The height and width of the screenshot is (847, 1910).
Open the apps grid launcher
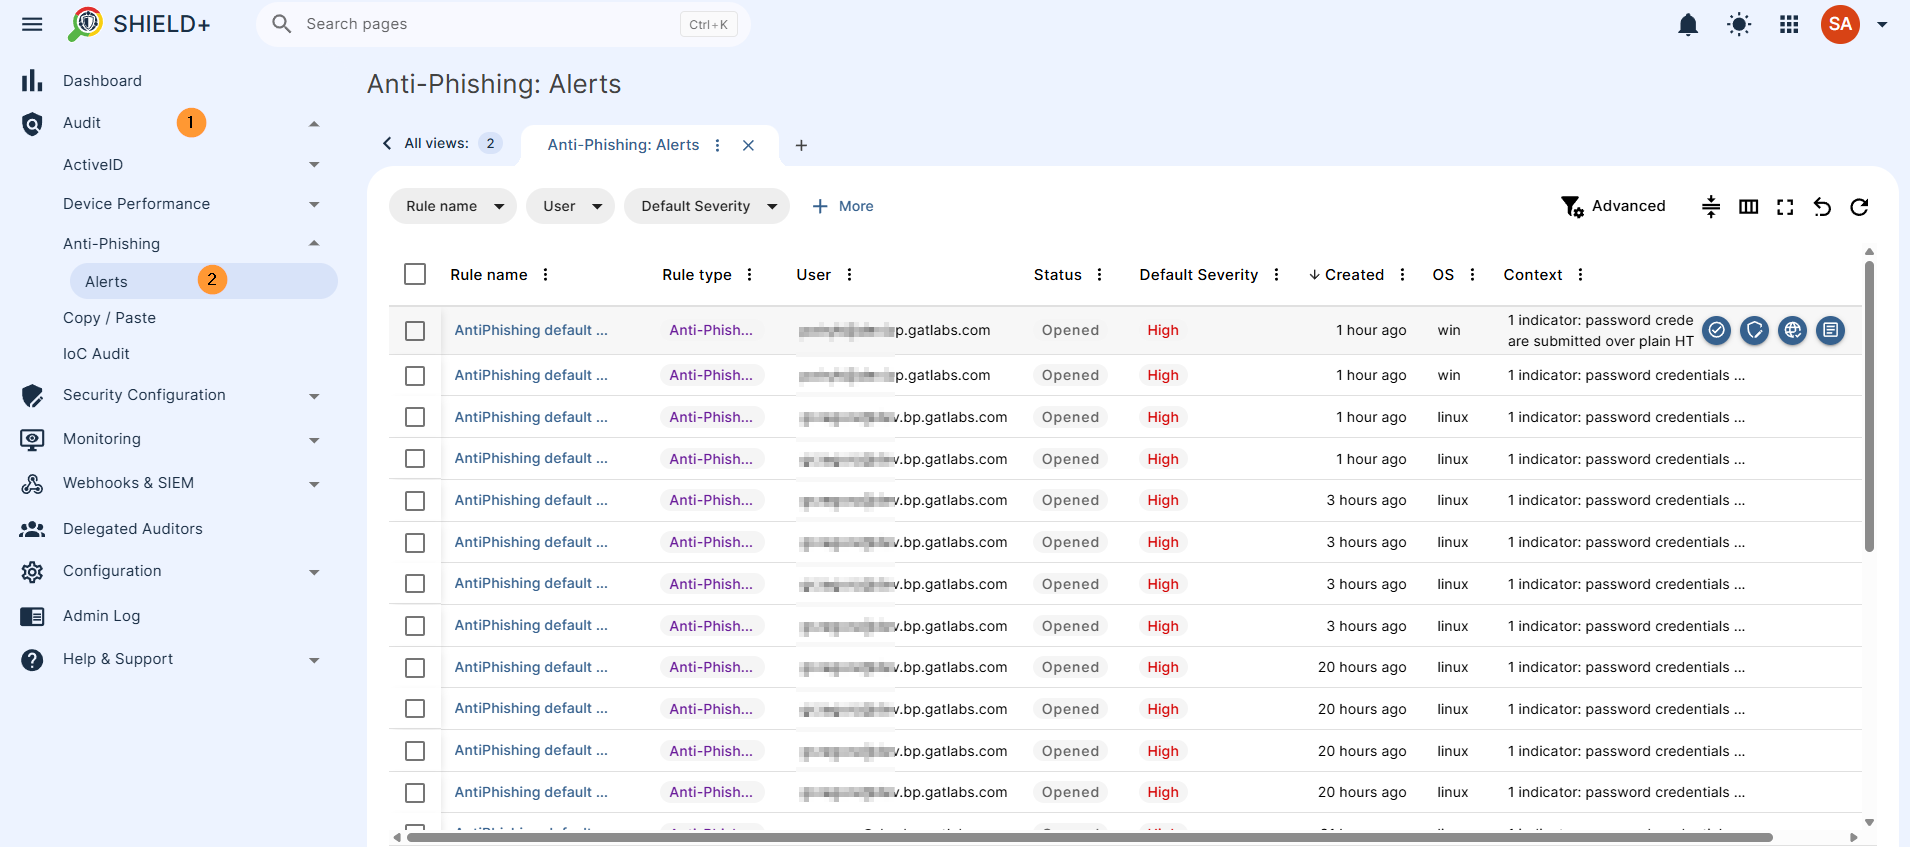(x=1789, y=24)
